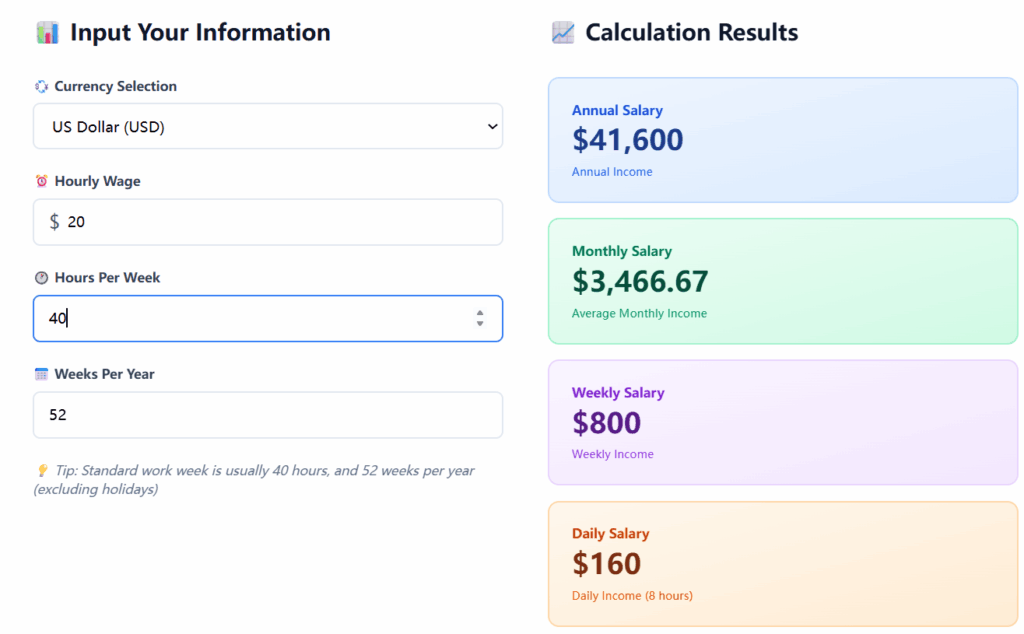Click the Annual Salary result card
Viewport: 1024px width, 634px height.
(x=782, y=139)
